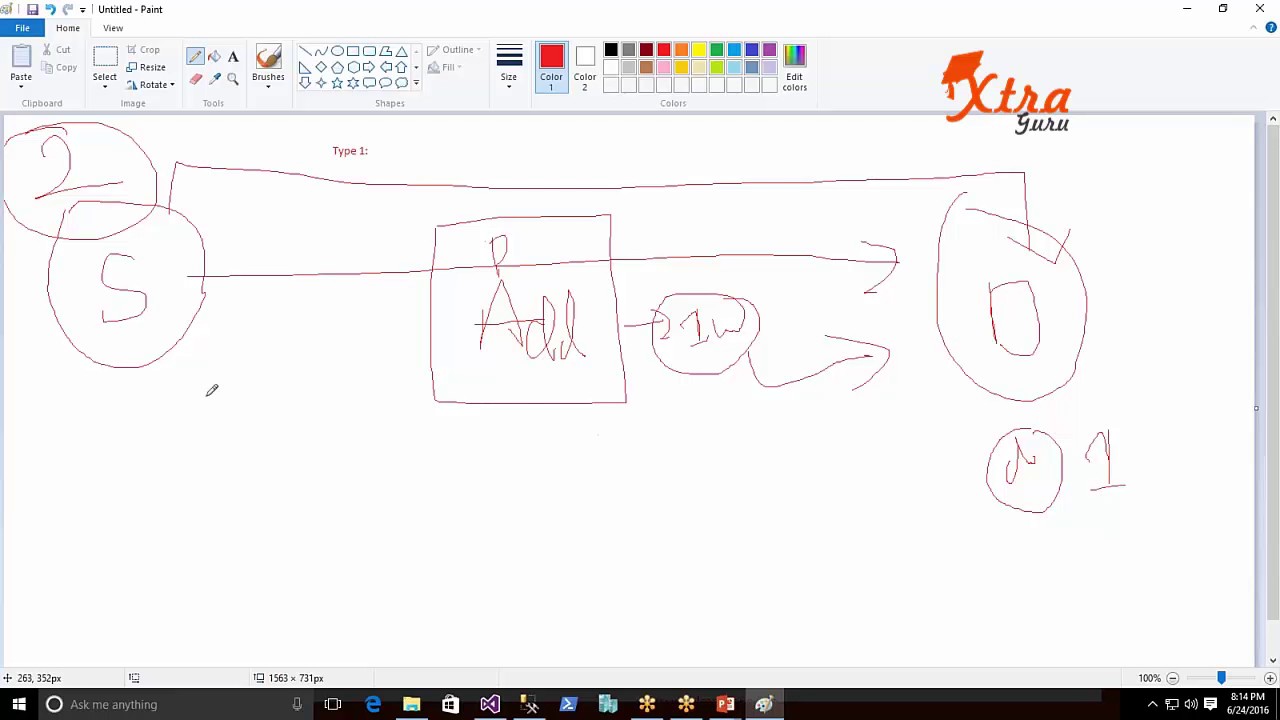Choose the Polygon shape

click(385, 51)
